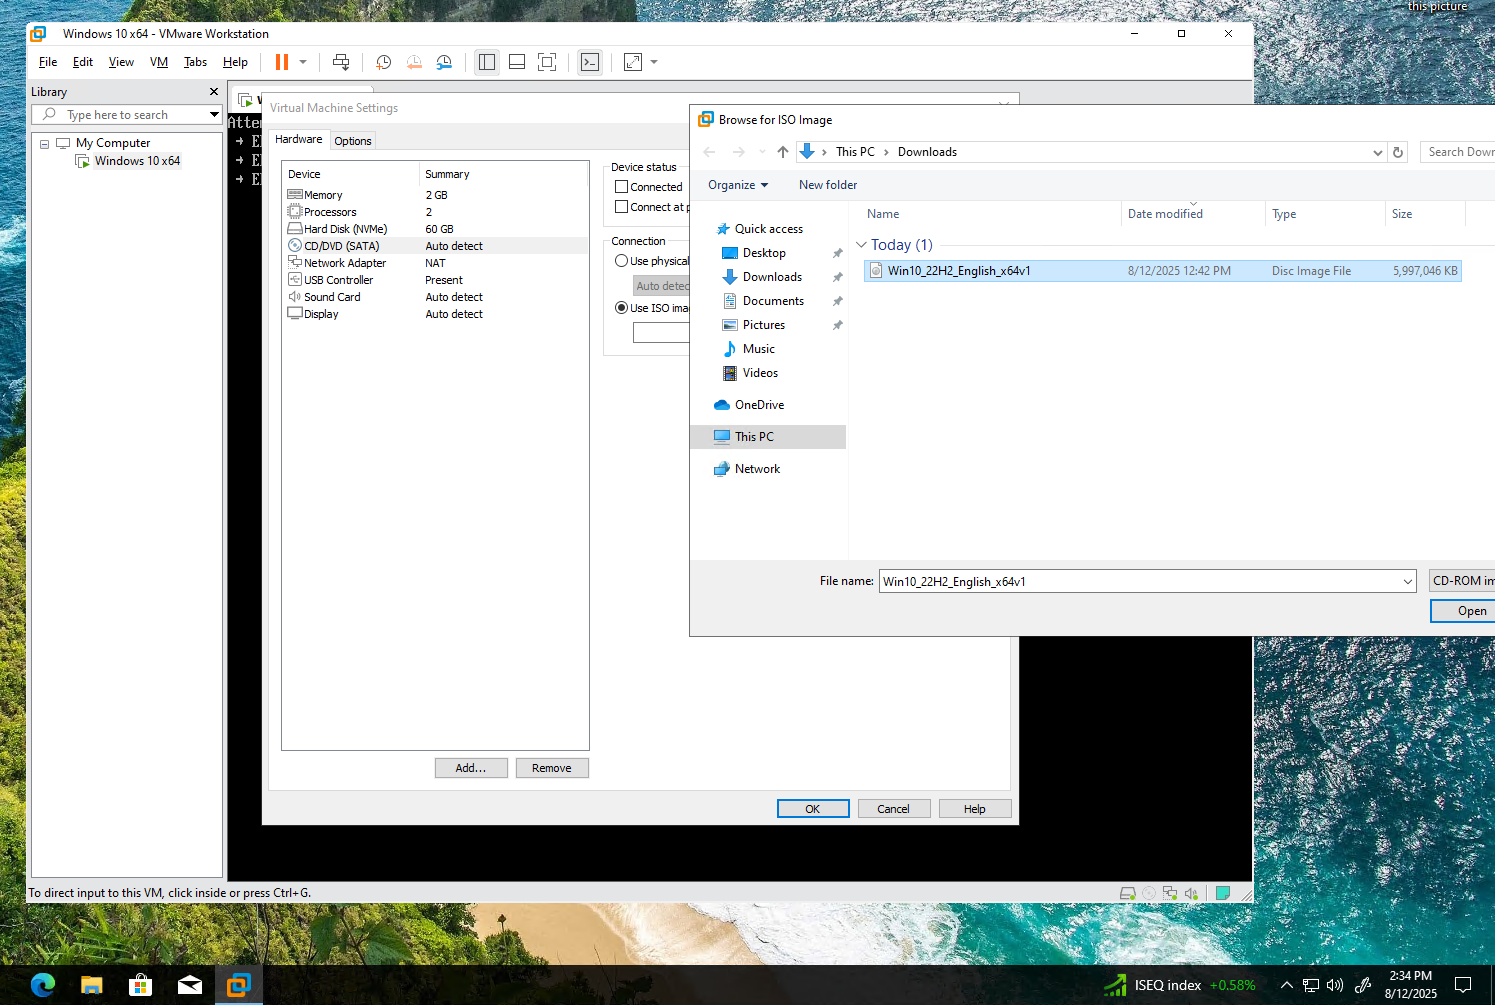
Task: Open the volume control in system tray
Action: [1335, 985]
